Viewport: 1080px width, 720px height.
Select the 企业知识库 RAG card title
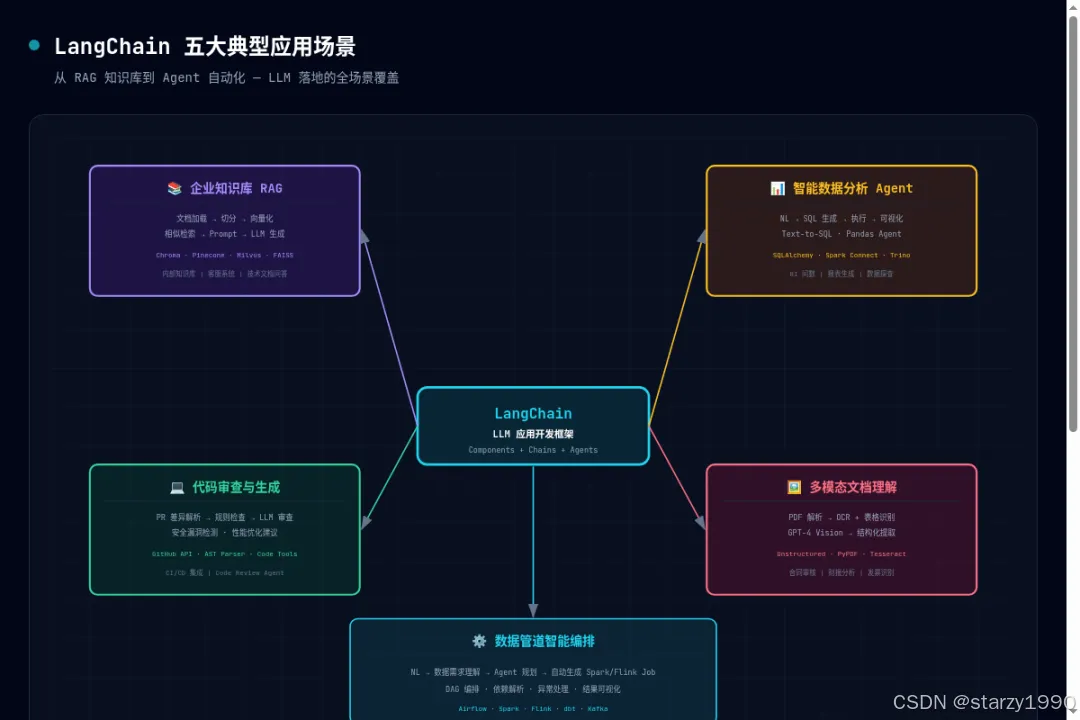tap(236, 188)
